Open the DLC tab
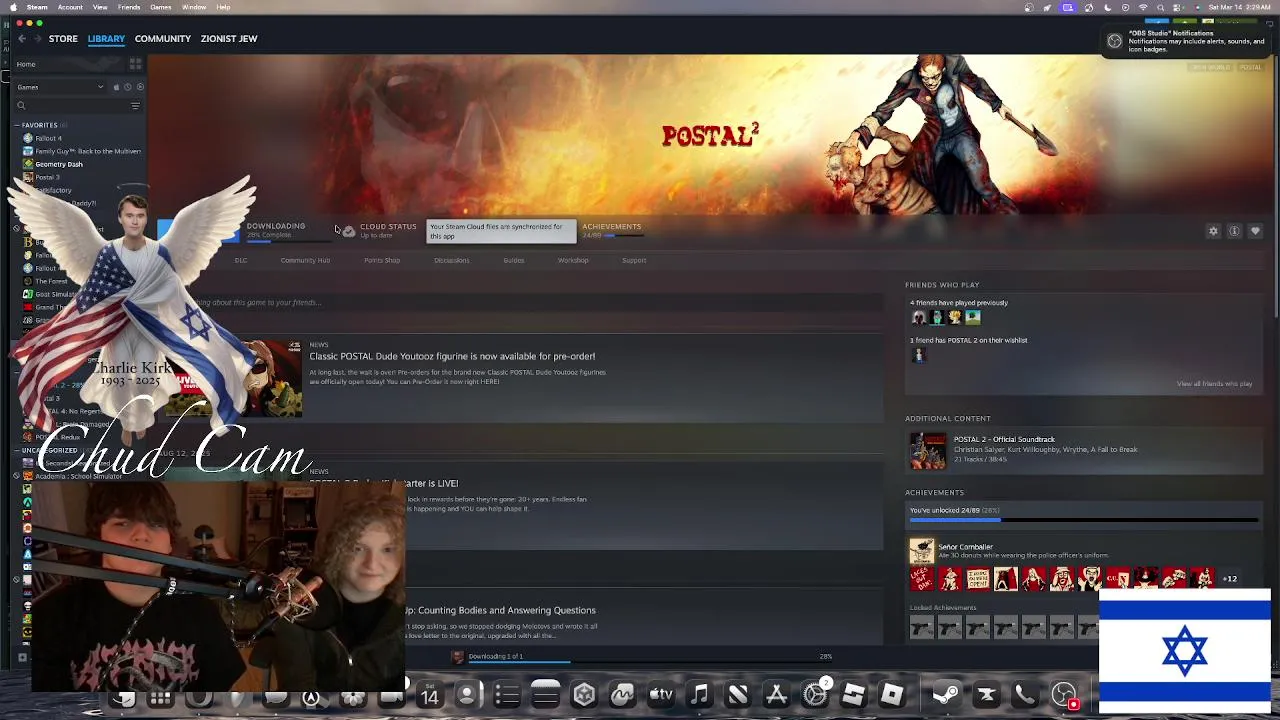Viewport: 1280px width, 720px height. coord(241,260)
